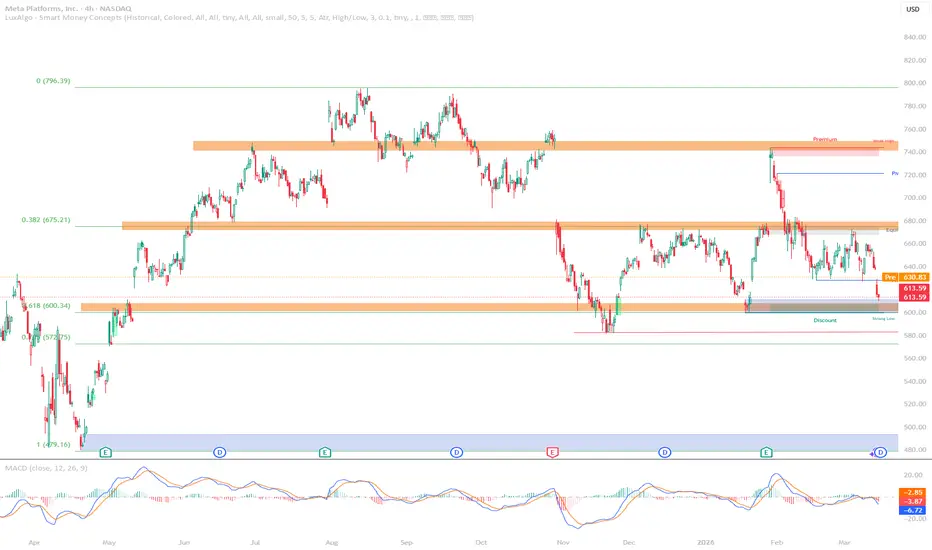Select the 0.382 (675.21) Fibonacci label
The image size is (932, 550).
[x=46, y=219]
